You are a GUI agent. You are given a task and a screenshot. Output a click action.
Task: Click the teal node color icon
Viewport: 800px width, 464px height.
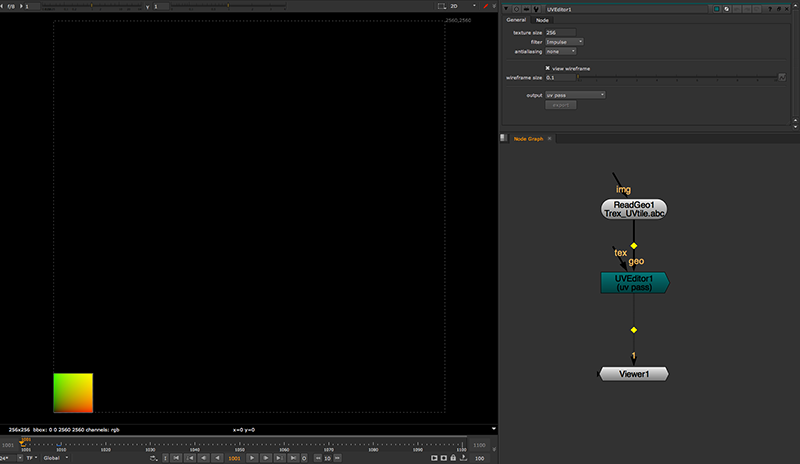[x=715, y=8]
